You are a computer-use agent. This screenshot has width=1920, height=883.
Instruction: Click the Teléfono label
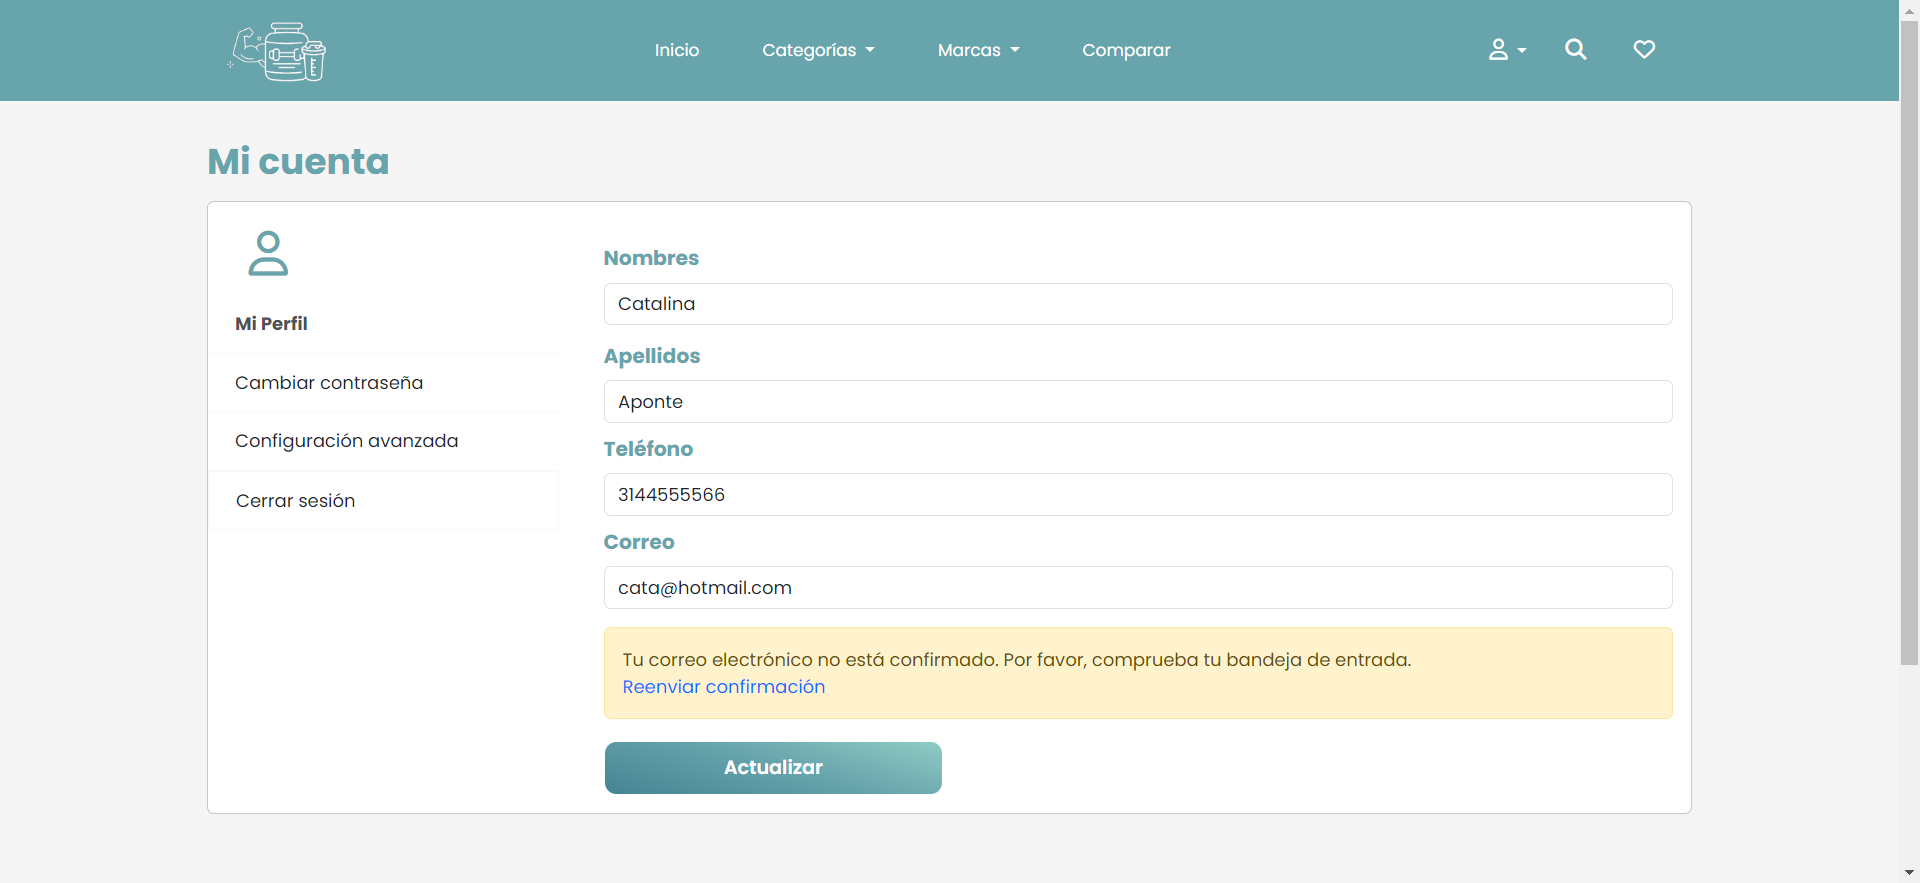648,449
